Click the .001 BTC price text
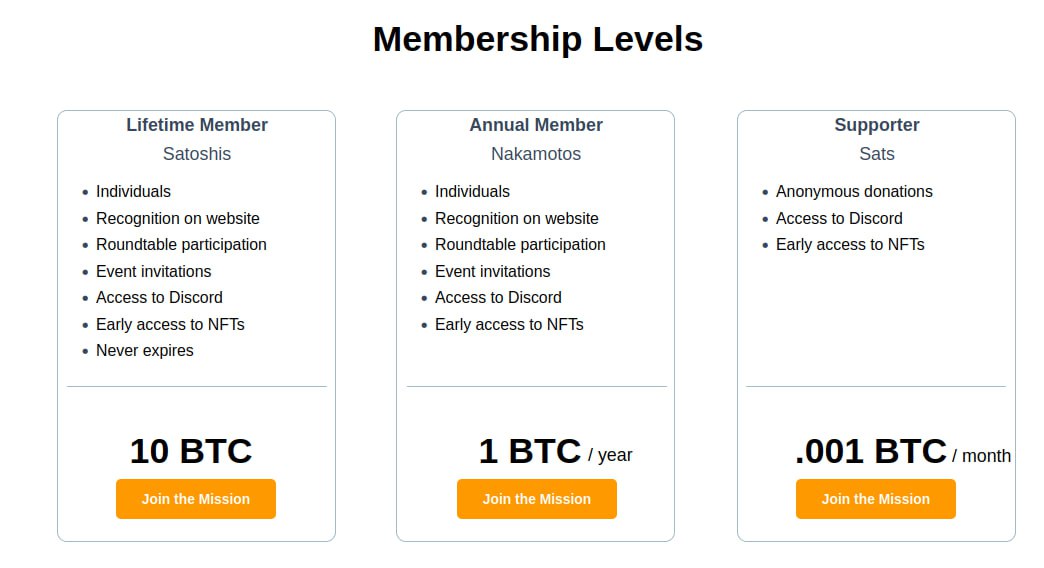Viewport: 1044px width, 568px height. (x=871, y=451)
